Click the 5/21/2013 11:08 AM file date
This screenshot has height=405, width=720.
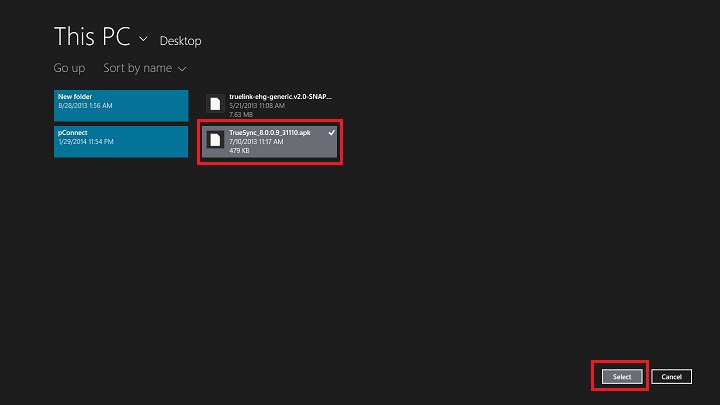tap(258, 106)
